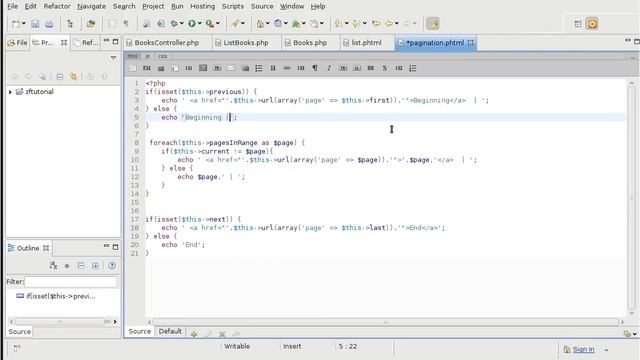Screen dimensions: 640x360
Task: Open the Navigate menu
Action: (91, 7)
